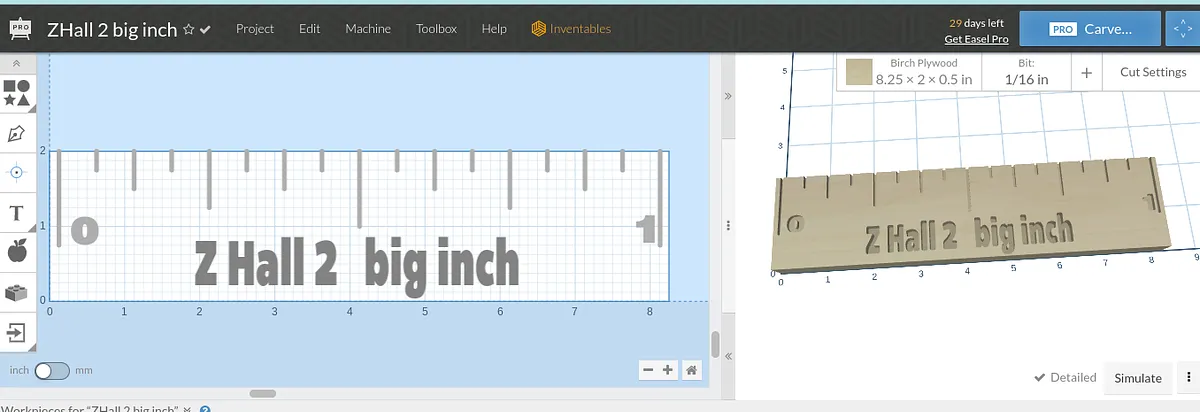The image size is (1200, 412).
Task: Select the drill point target tool
Action: (x=17, y=172)
